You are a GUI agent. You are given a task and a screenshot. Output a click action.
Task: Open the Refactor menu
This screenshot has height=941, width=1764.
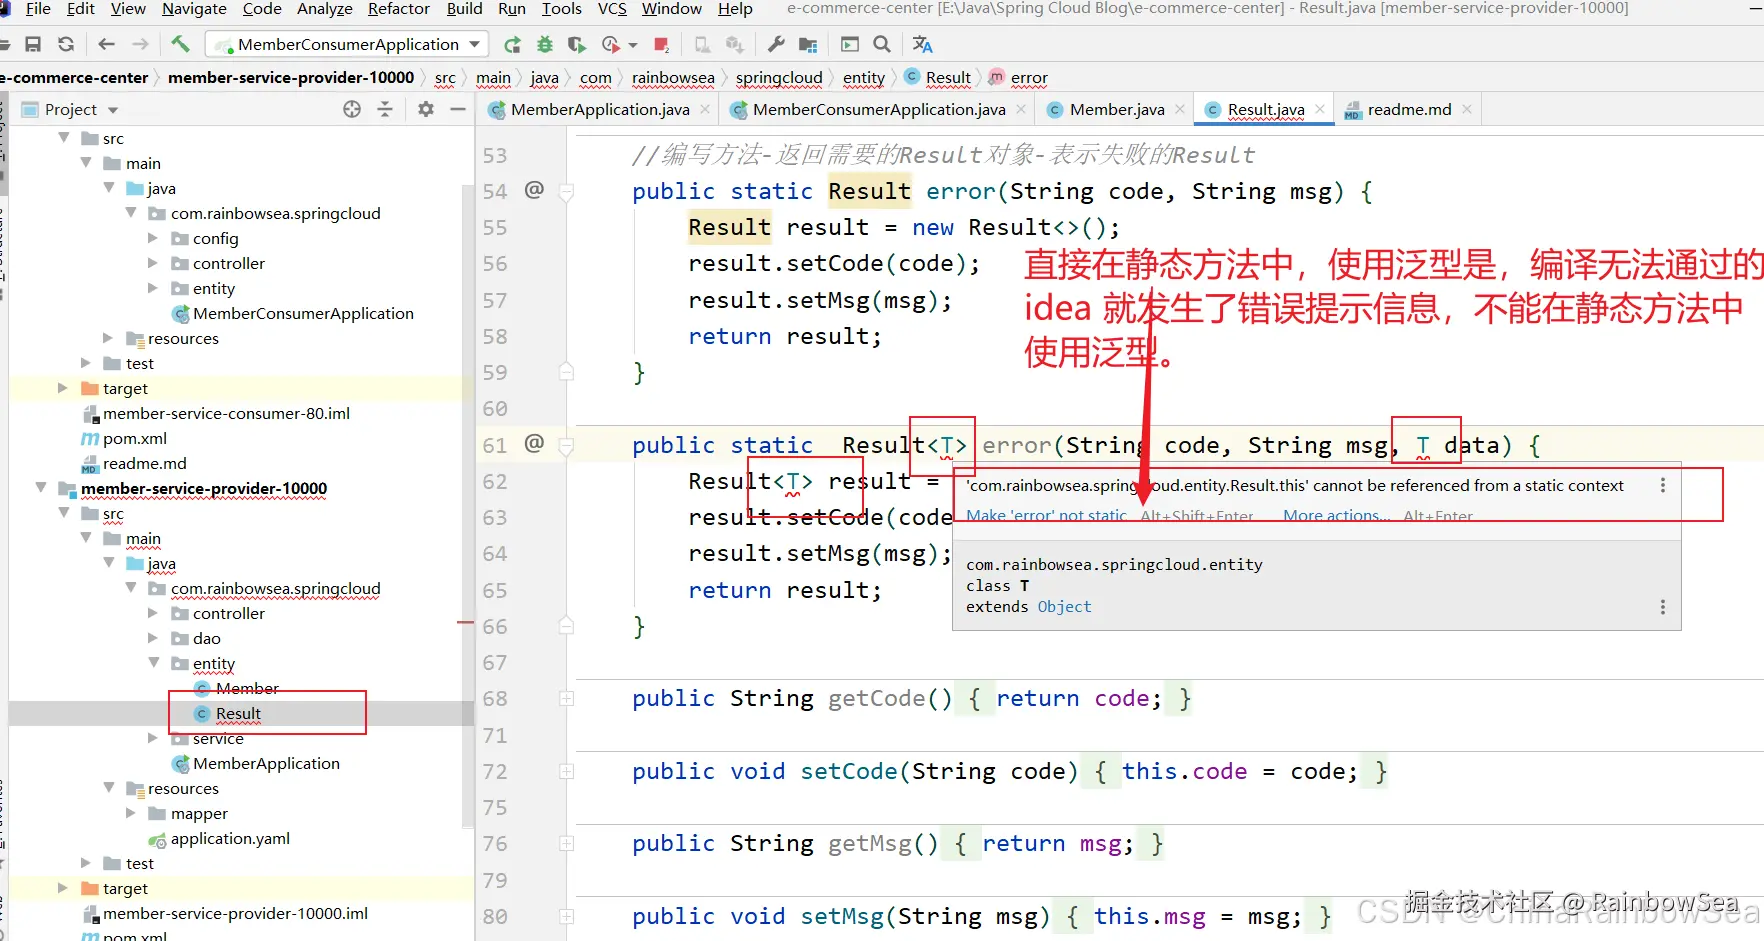pos(399,9)
